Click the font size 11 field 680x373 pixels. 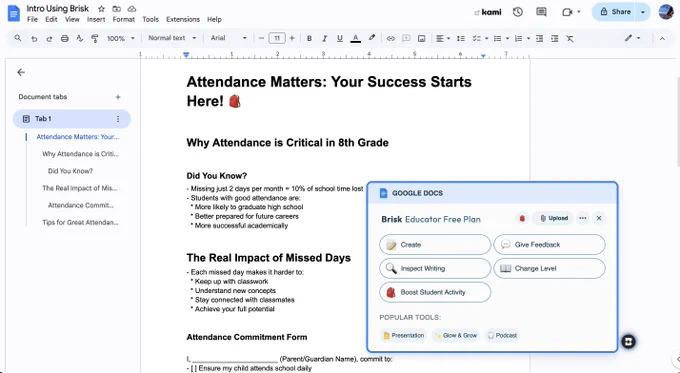click(x=277, y=38)
